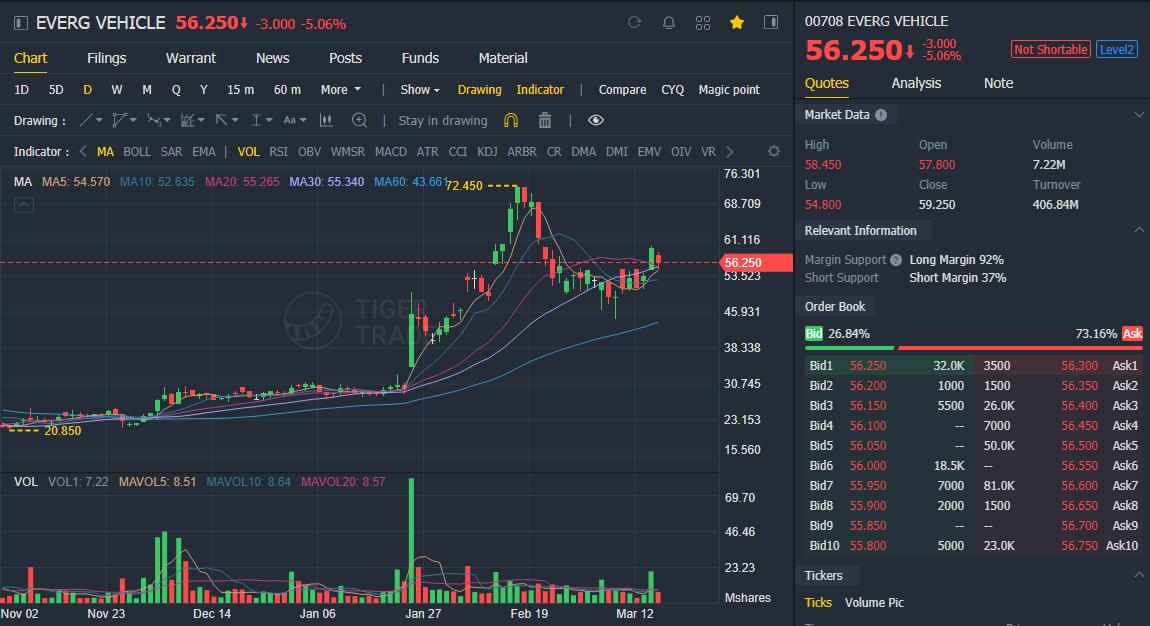Click the trash icon to clear drawings
This screenshot has height=626, width=1150.
pyautogui.click(x=544, y=120)
